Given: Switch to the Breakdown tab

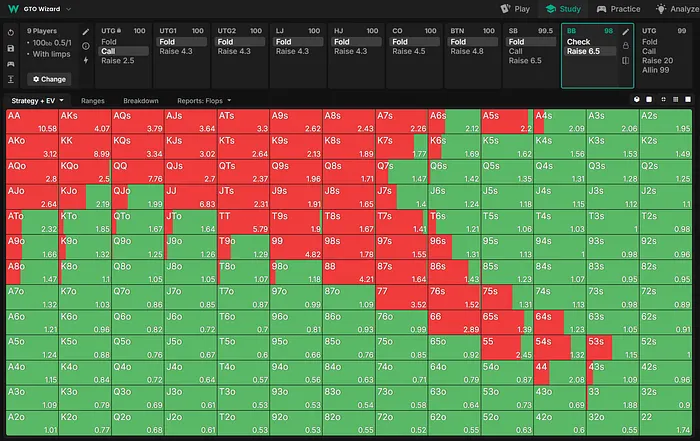Looking at the screenshot, I should [140, 101].
